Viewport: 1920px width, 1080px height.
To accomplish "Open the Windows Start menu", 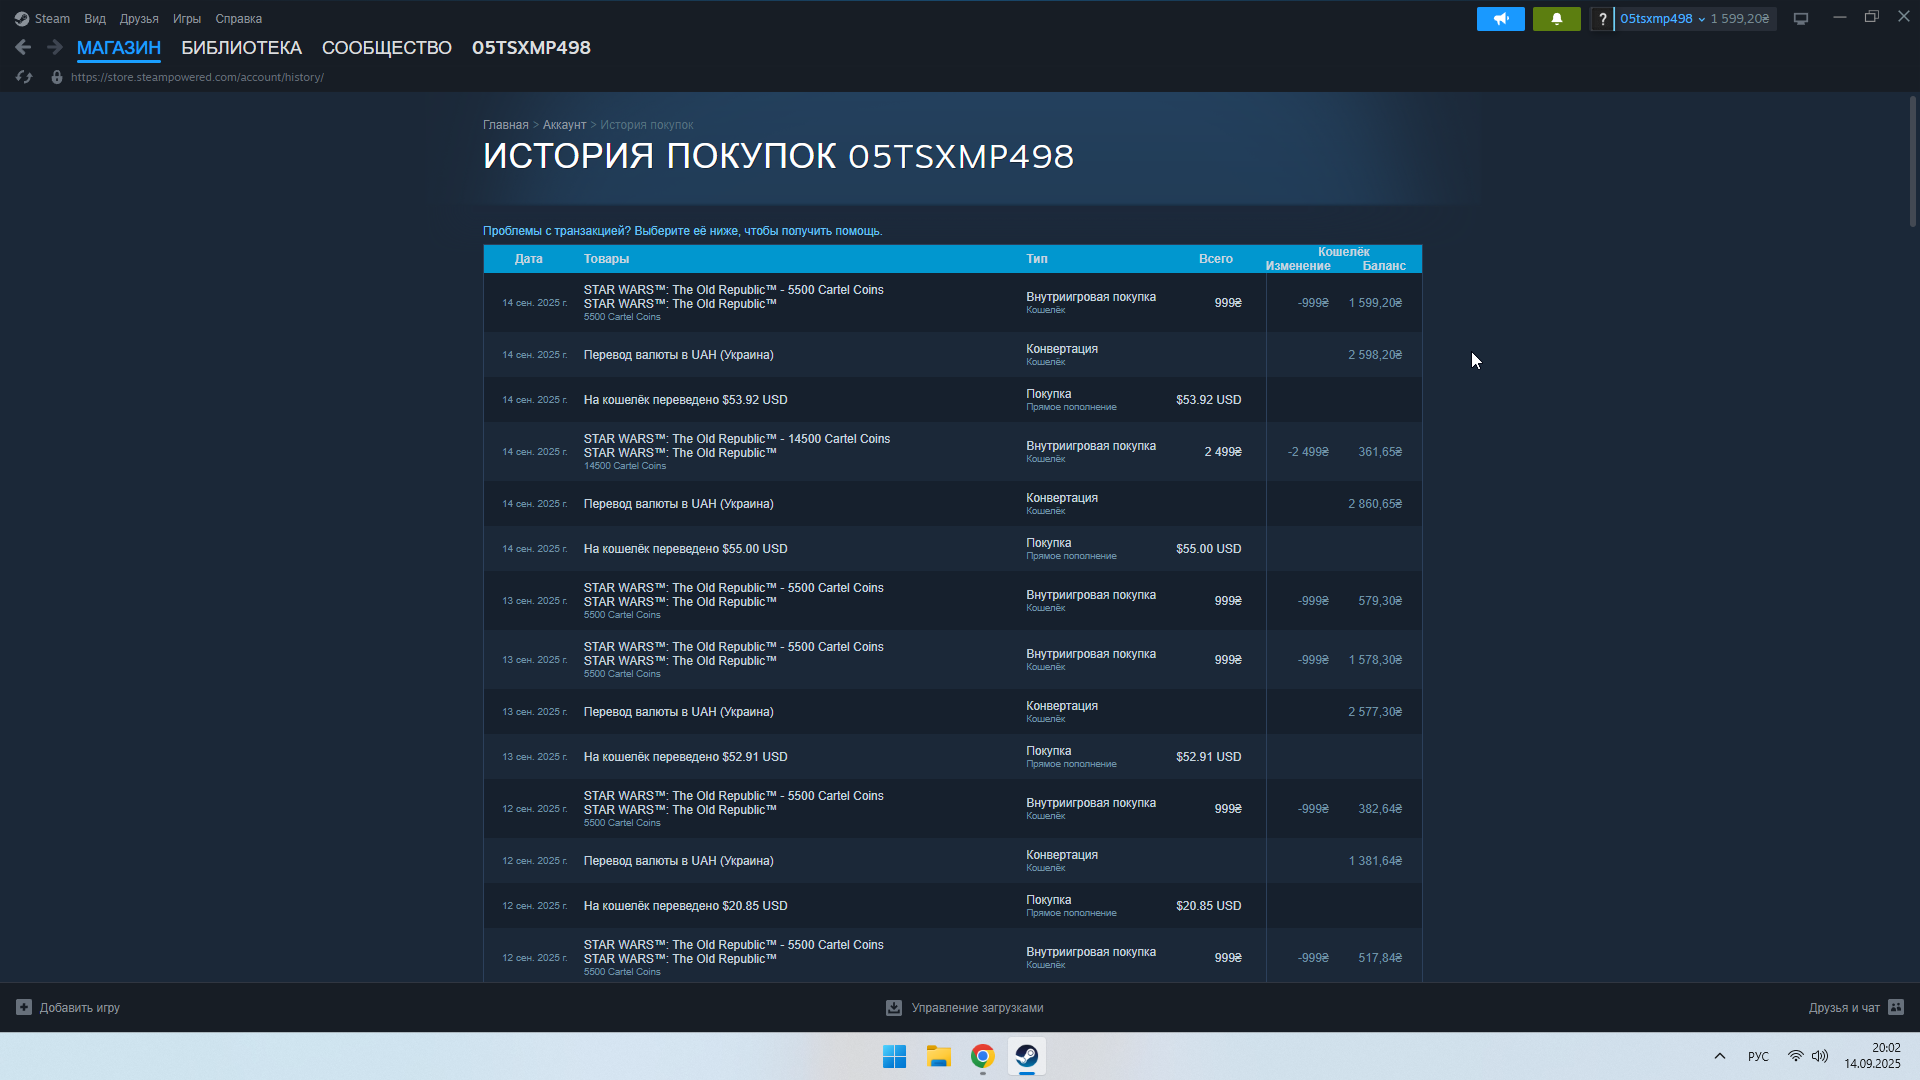I will (894, 1056).
